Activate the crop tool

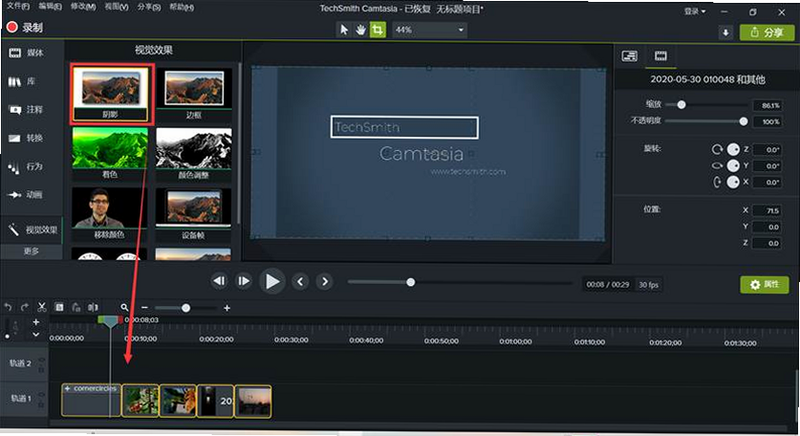coord(378,30)
